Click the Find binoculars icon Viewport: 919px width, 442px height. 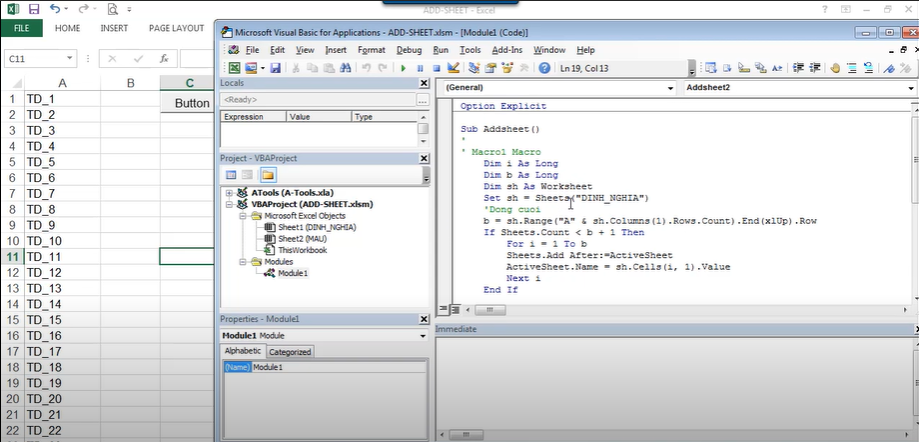click(x=345, y=68)
